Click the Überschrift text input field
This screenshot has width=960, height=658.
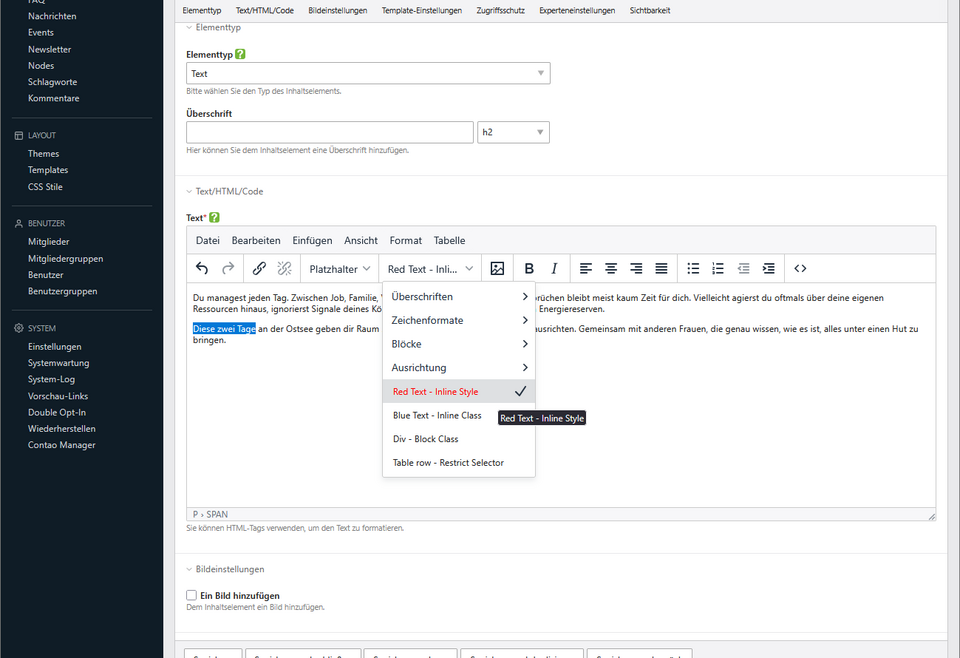point(329,132)
